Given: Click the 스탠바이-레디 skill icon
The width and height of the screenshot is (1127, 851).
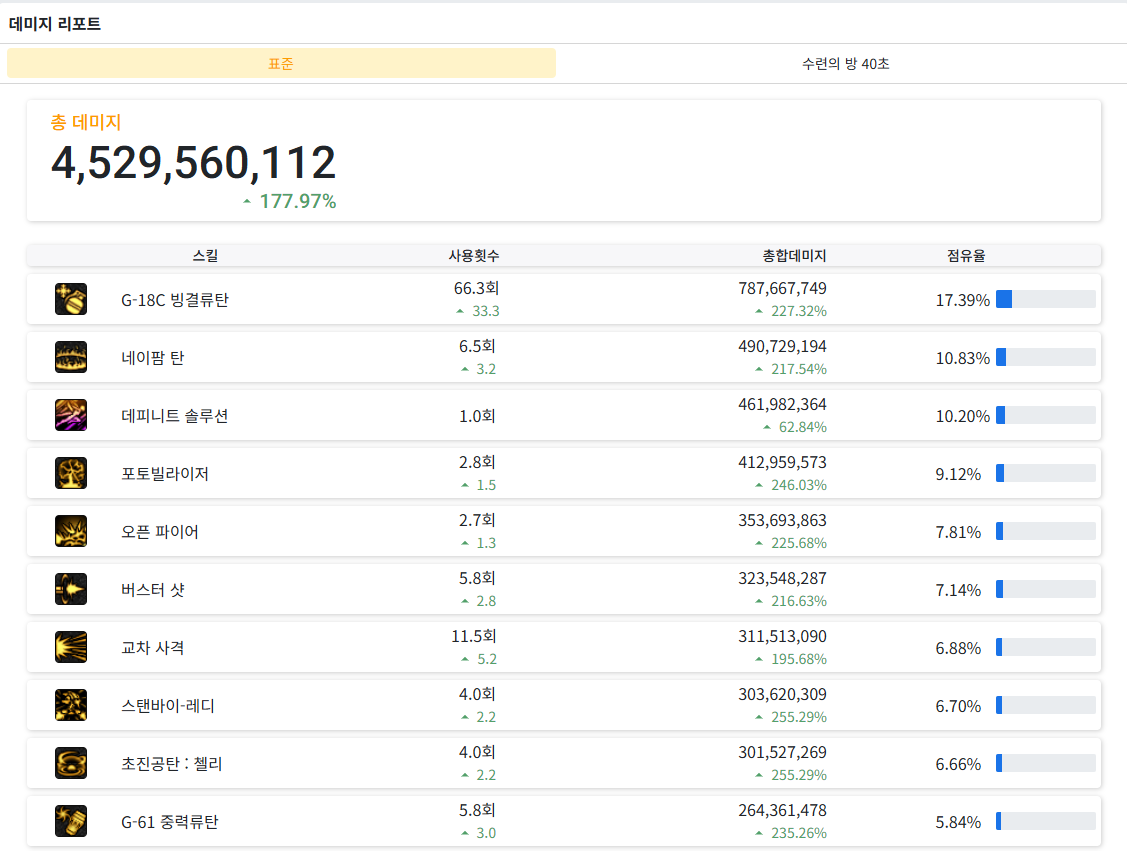Looking at the screenshot, I should point(71,705).
